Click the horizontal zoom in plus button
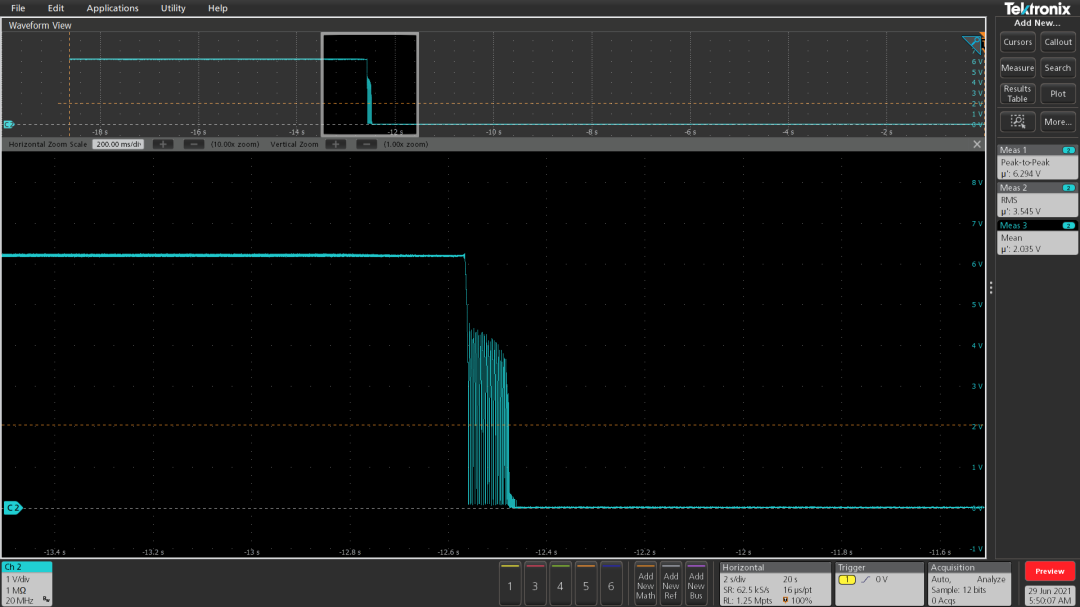1080x607 pixels. tap(163, 144)
